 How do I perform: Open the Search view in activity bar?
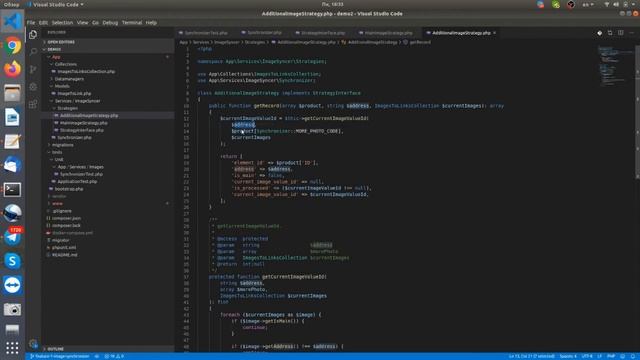tap(33, 52)
